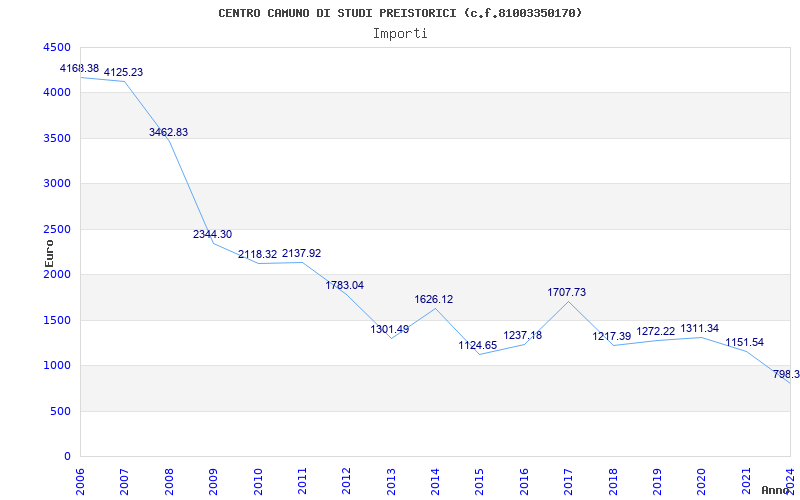The image size is (800, 500).
Task: Click the 1124.65 value label
Action: 478,345
